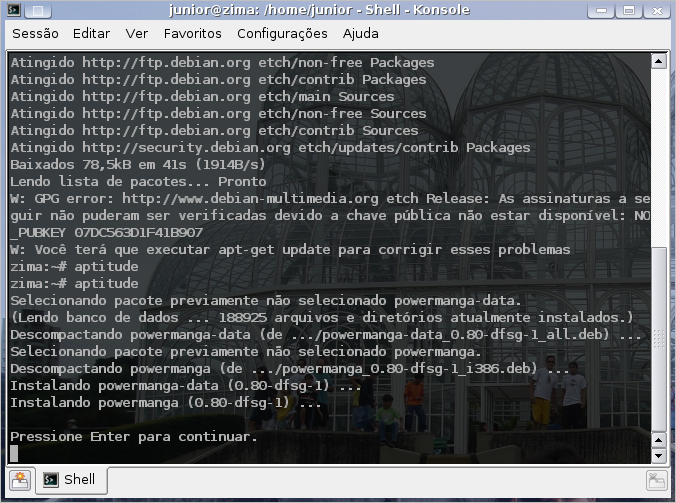The width and height of the screenshot is (676, 503).
Task: Open the Favoritos menu
Action: tap(192, 34)
